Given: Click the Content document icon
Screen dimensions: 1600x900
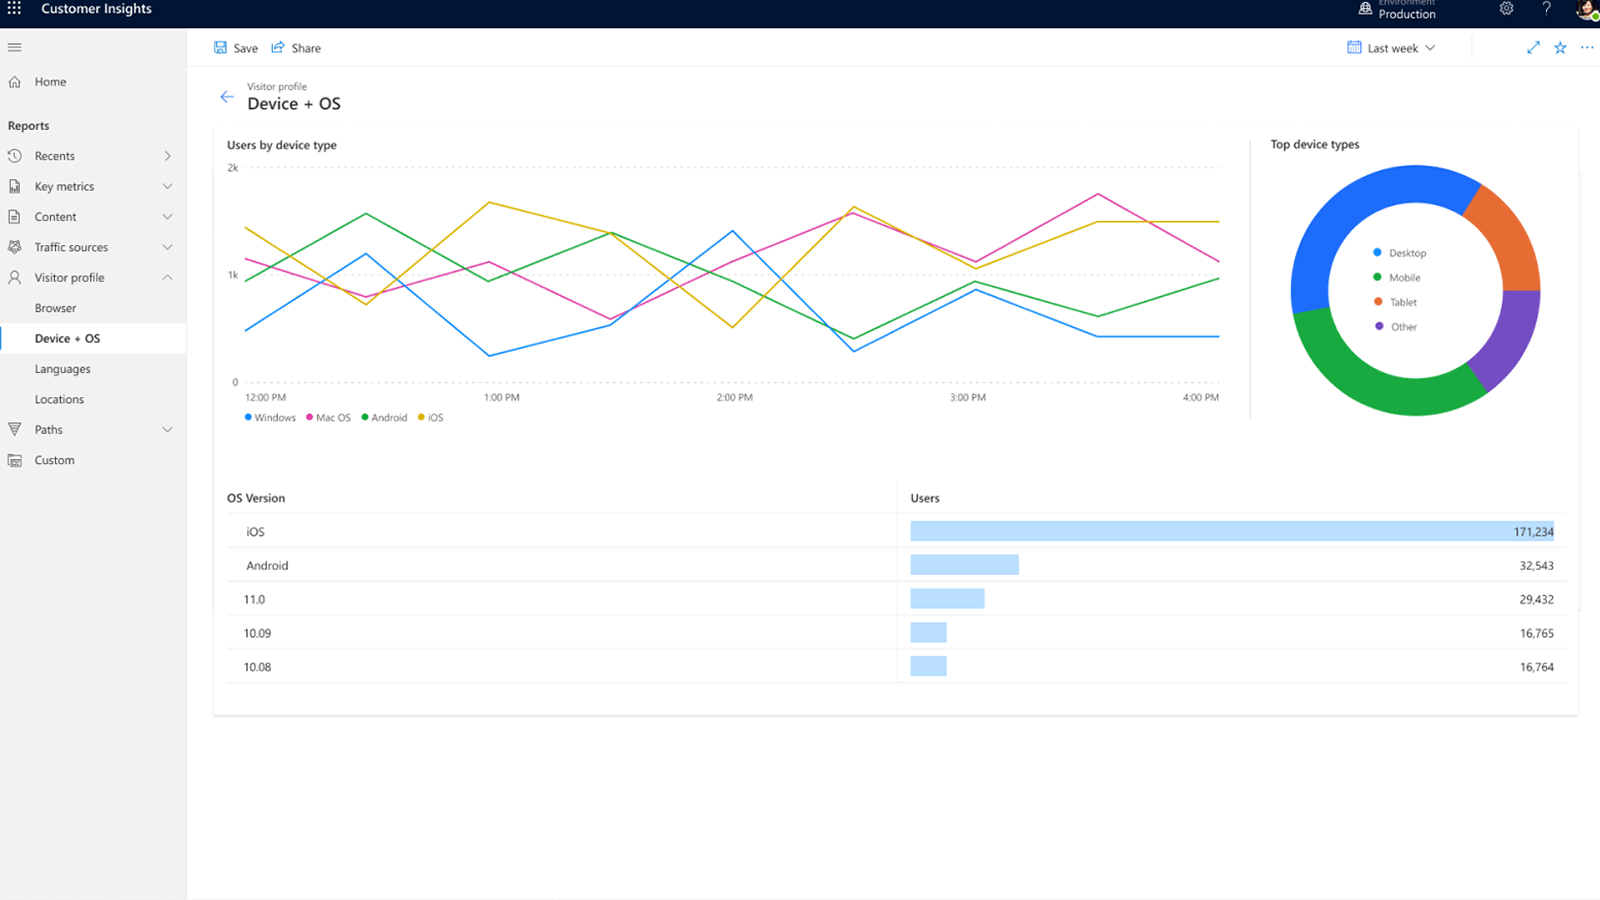Looking at the screenshot, I should pos(15,217).
